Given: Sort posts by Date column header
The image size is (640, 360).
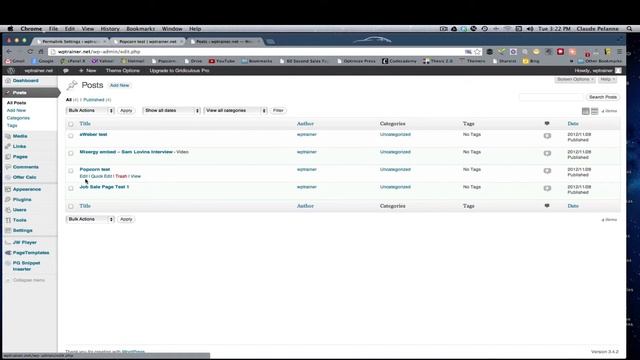Looking at the screenshot, I should pos(573,124).
